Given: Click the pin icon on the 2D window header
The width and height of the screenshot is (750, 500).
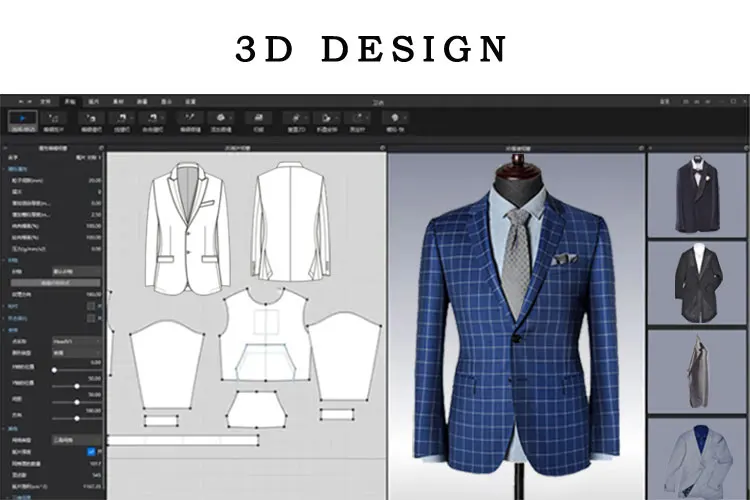Looking at the screenshot, I should tap(380, 148).
